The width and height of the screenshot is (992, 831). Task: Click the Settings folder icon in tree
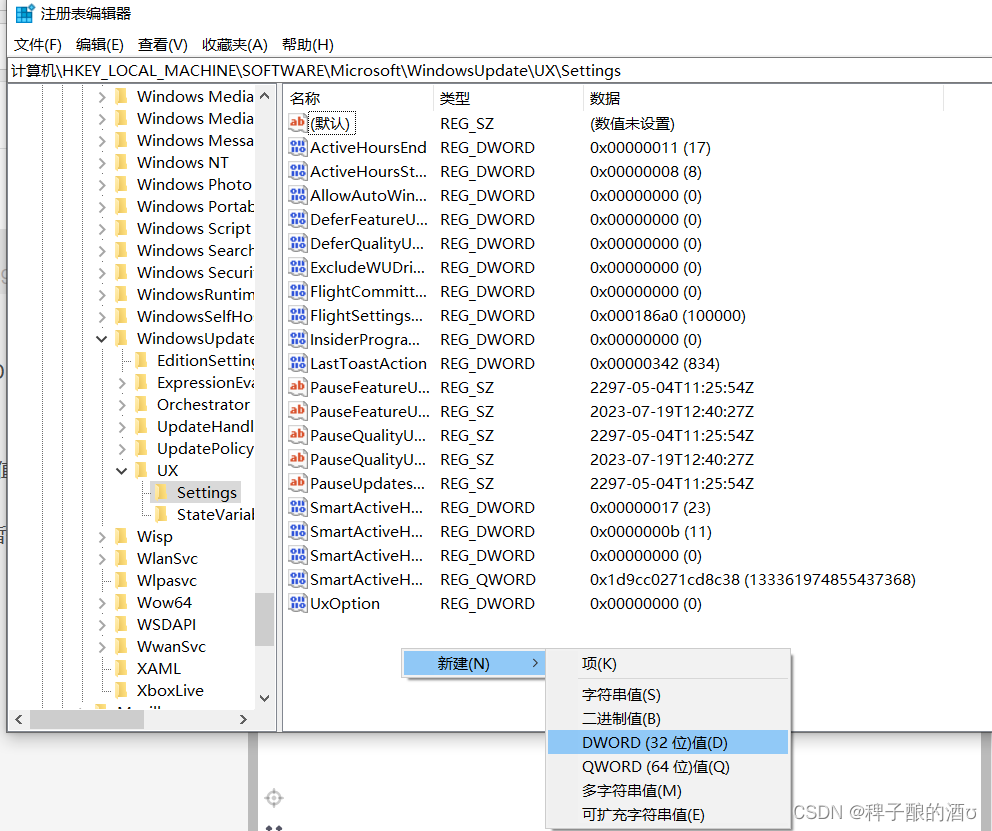(162, 493)
